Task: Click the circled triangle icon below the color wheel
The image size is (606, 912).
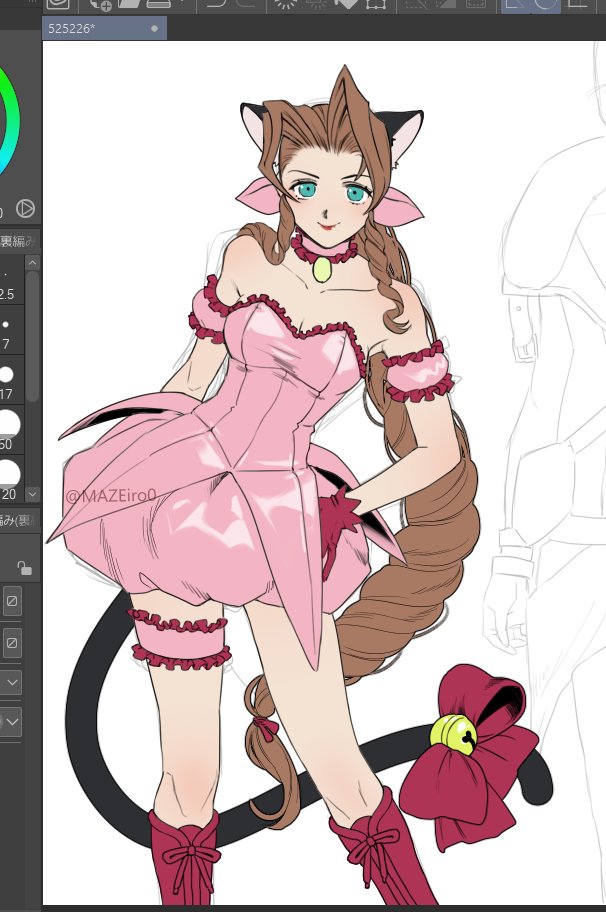Action: tap(25, 208)
